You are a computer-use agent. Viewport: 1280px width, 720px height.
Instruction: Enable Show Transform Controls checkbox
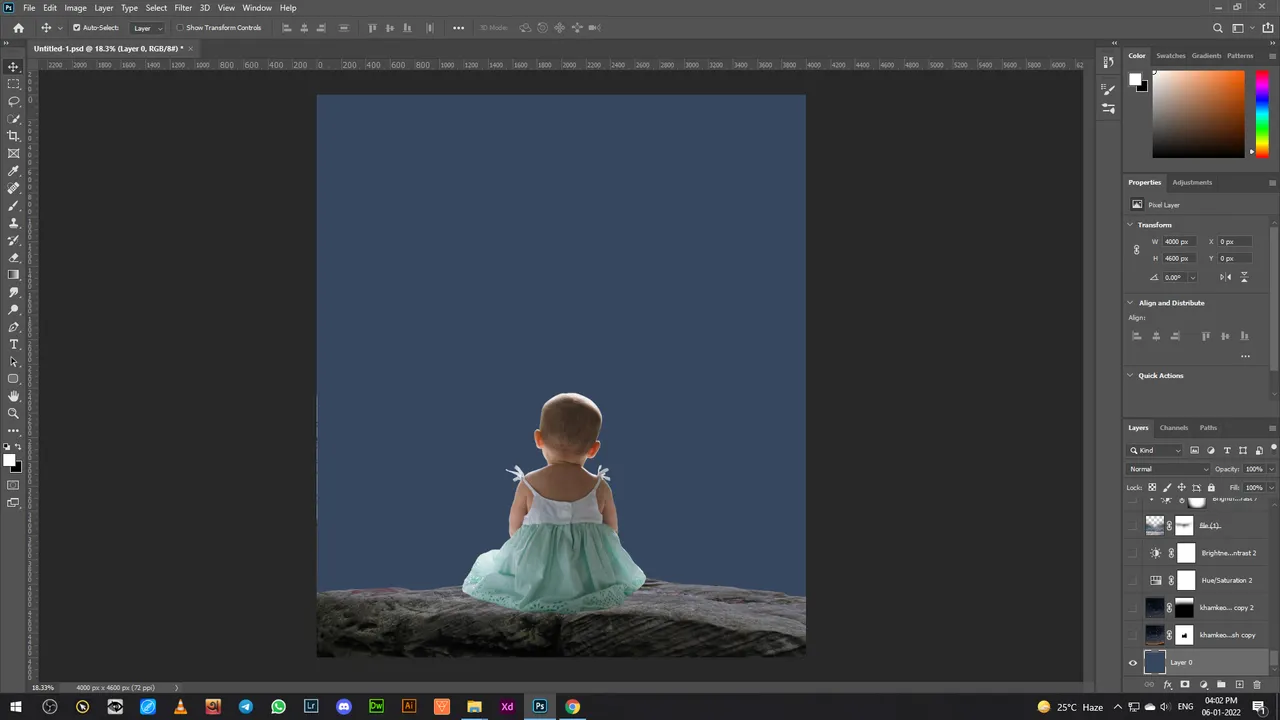[180, 28]
